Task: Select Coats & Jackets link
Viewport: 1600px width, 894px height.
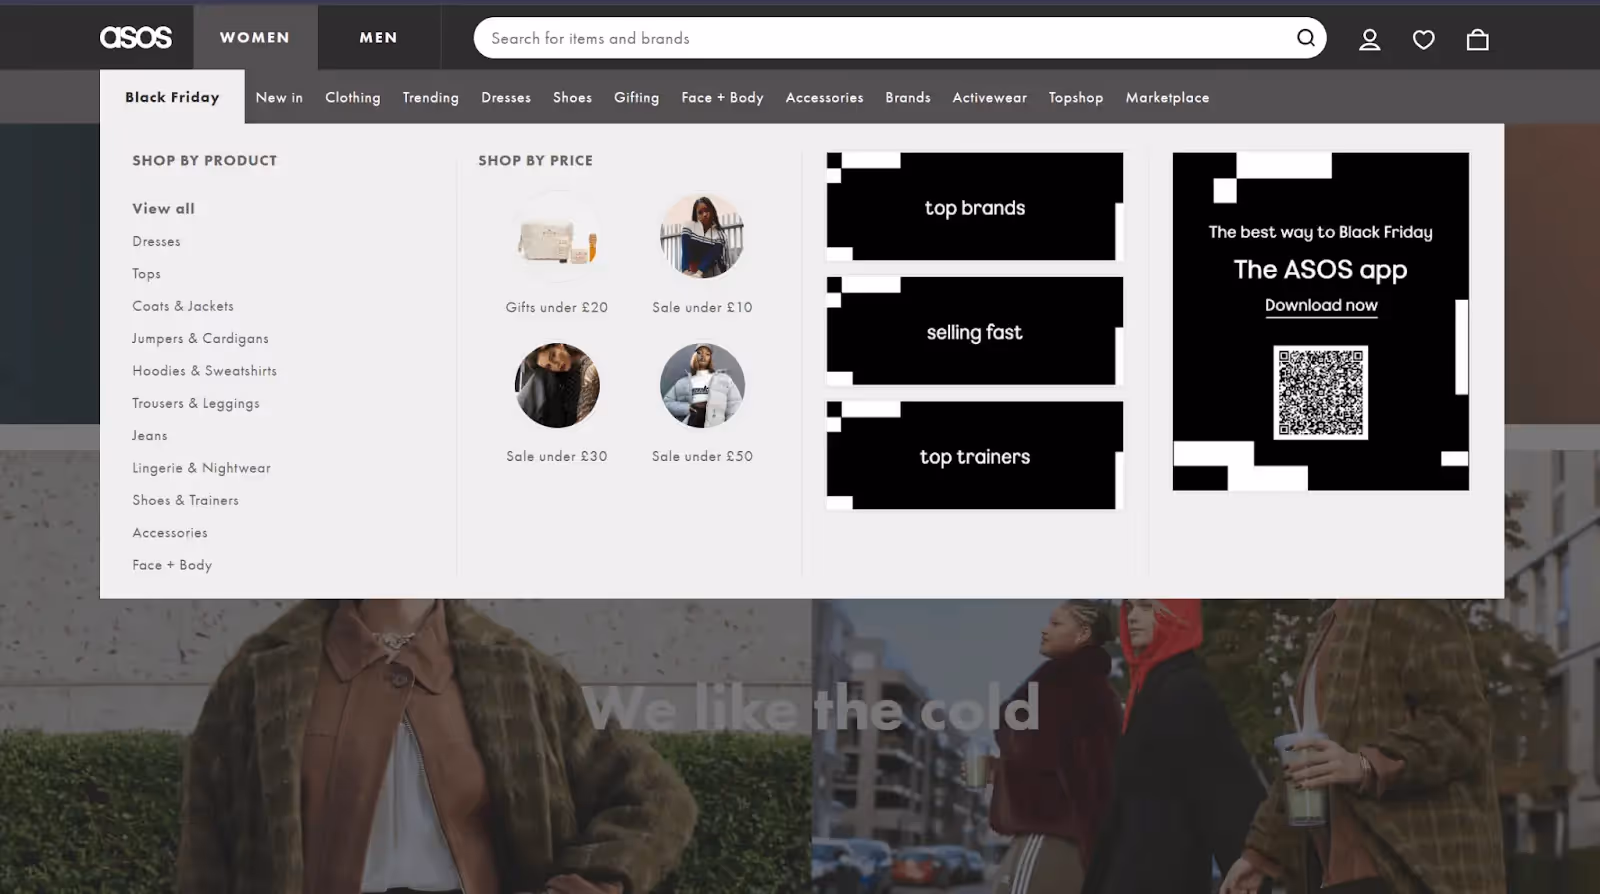Action: coord(183,306)
